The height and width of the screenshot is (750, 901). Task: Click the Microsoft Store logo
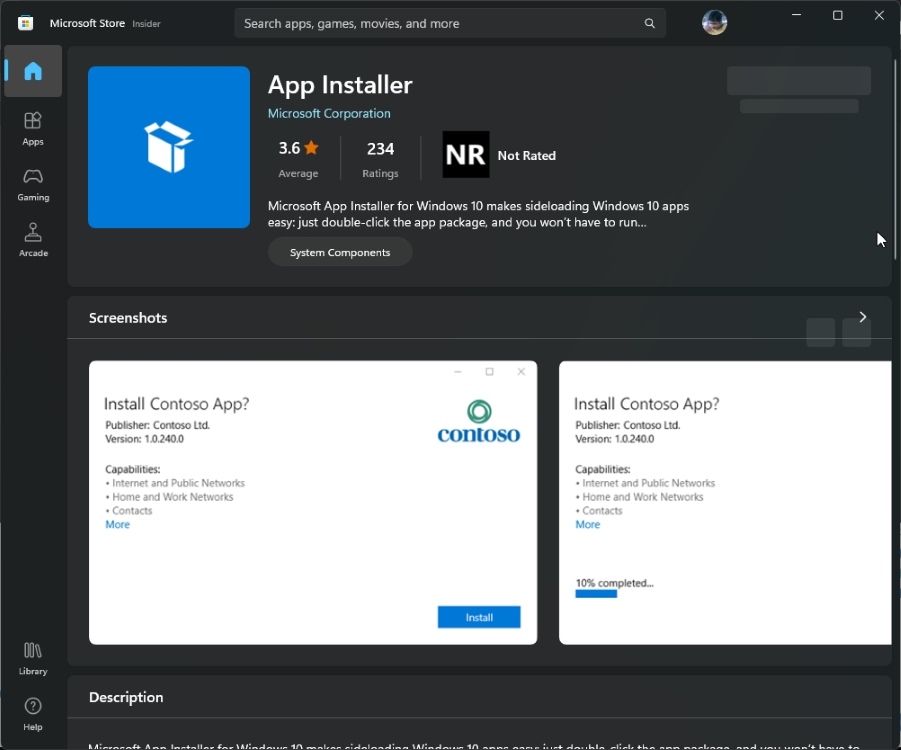[x=24, y=22]
